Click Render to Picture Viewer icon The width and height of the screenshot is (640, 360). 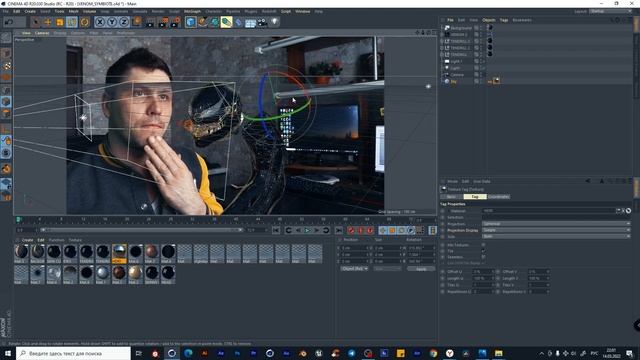point(163,22)
